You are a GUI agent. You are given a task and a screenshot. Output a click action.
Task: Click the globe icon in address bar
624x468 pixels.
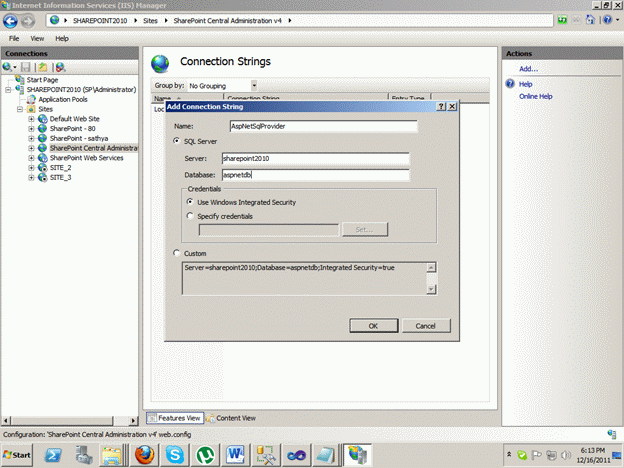(55, 20)
